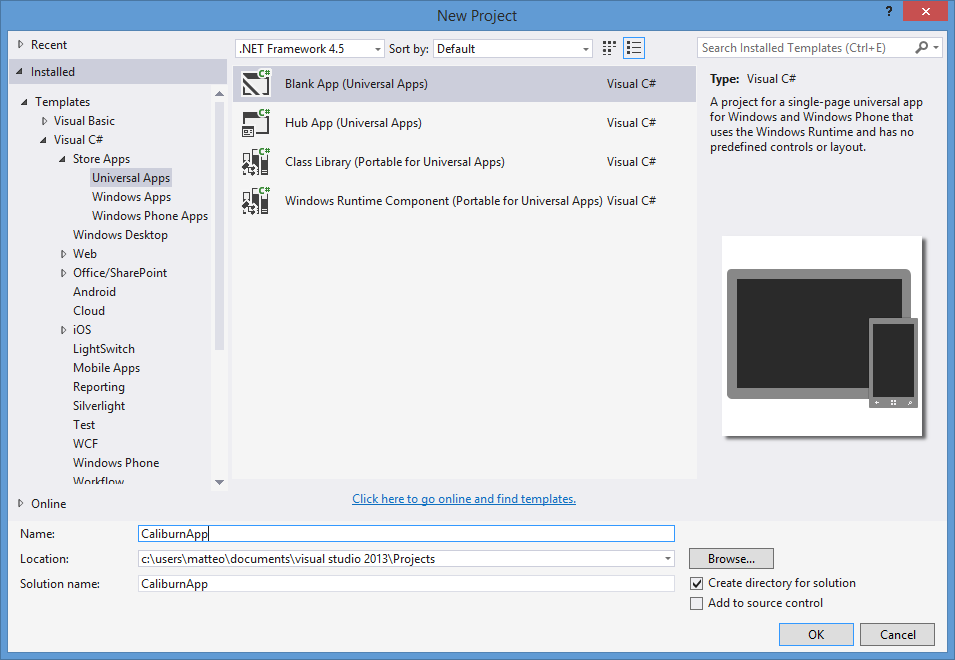The image size is (955, 660).
Task: Select the Reporting category
Action: (99, 387)
